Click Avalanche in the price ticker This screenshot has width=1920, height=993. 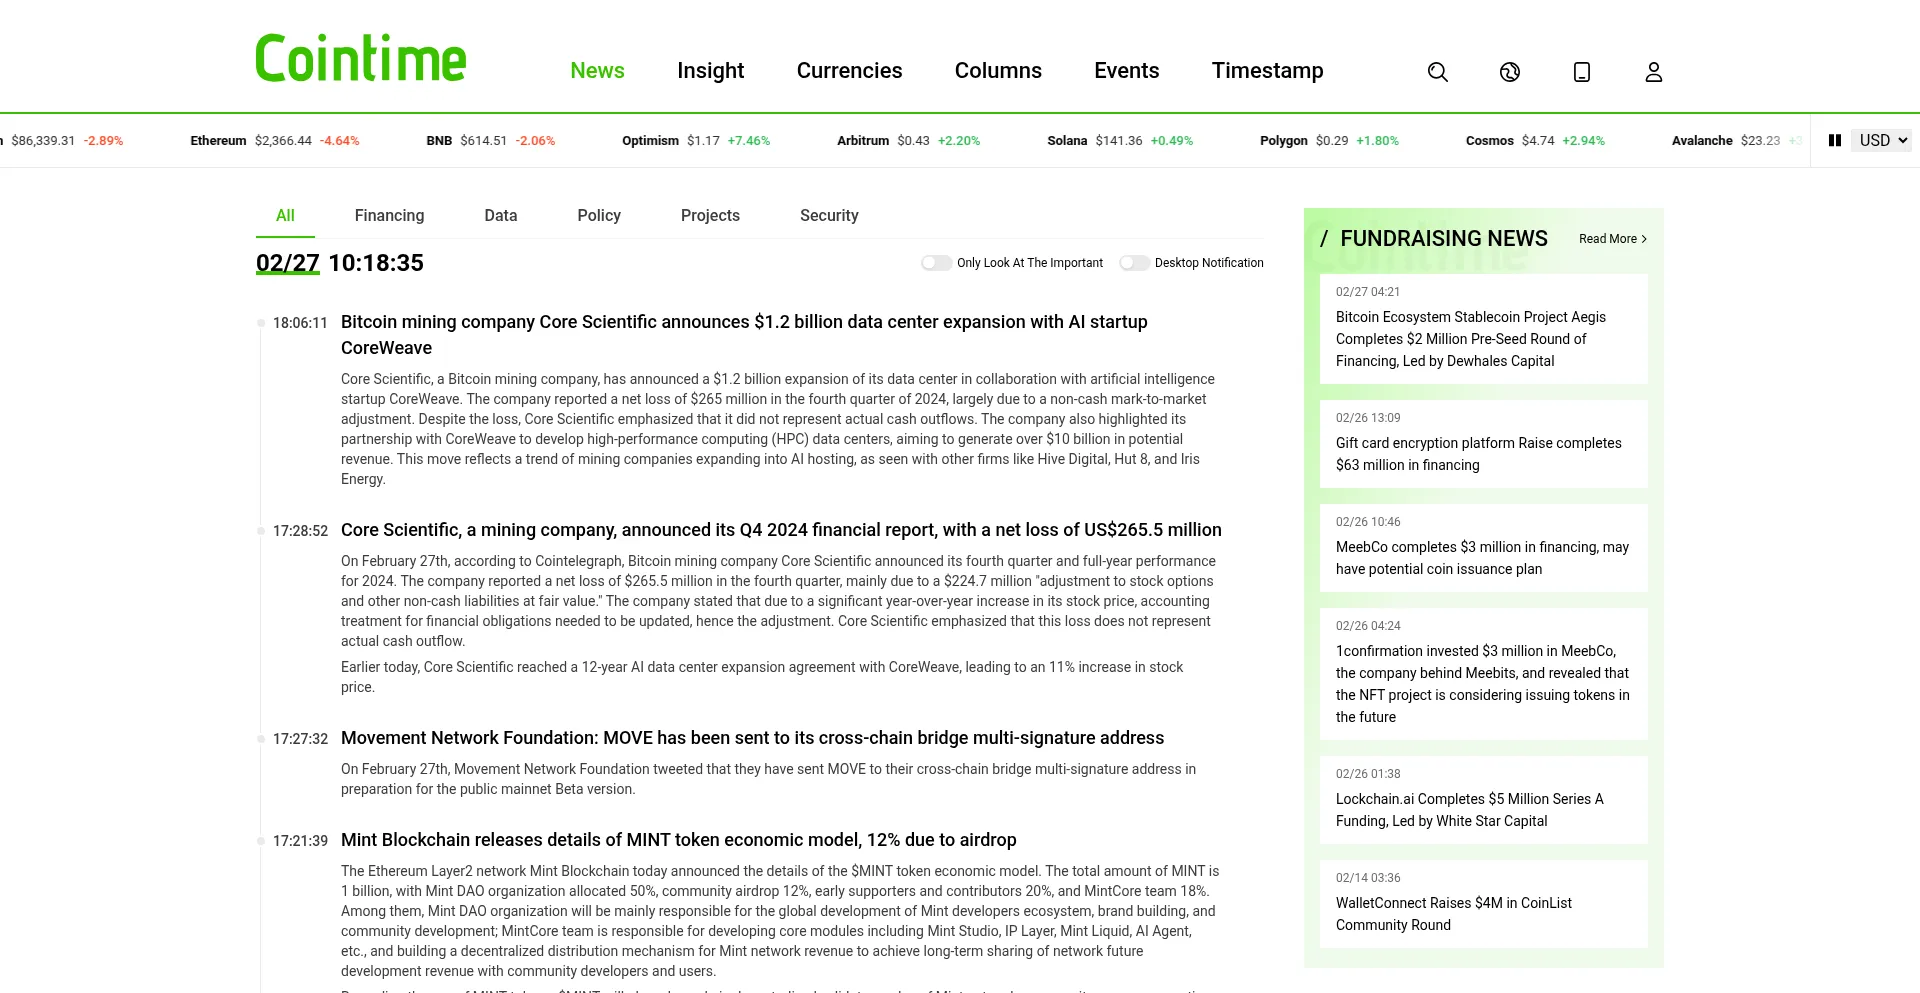pyautogui.click(x=1702, y=141)
